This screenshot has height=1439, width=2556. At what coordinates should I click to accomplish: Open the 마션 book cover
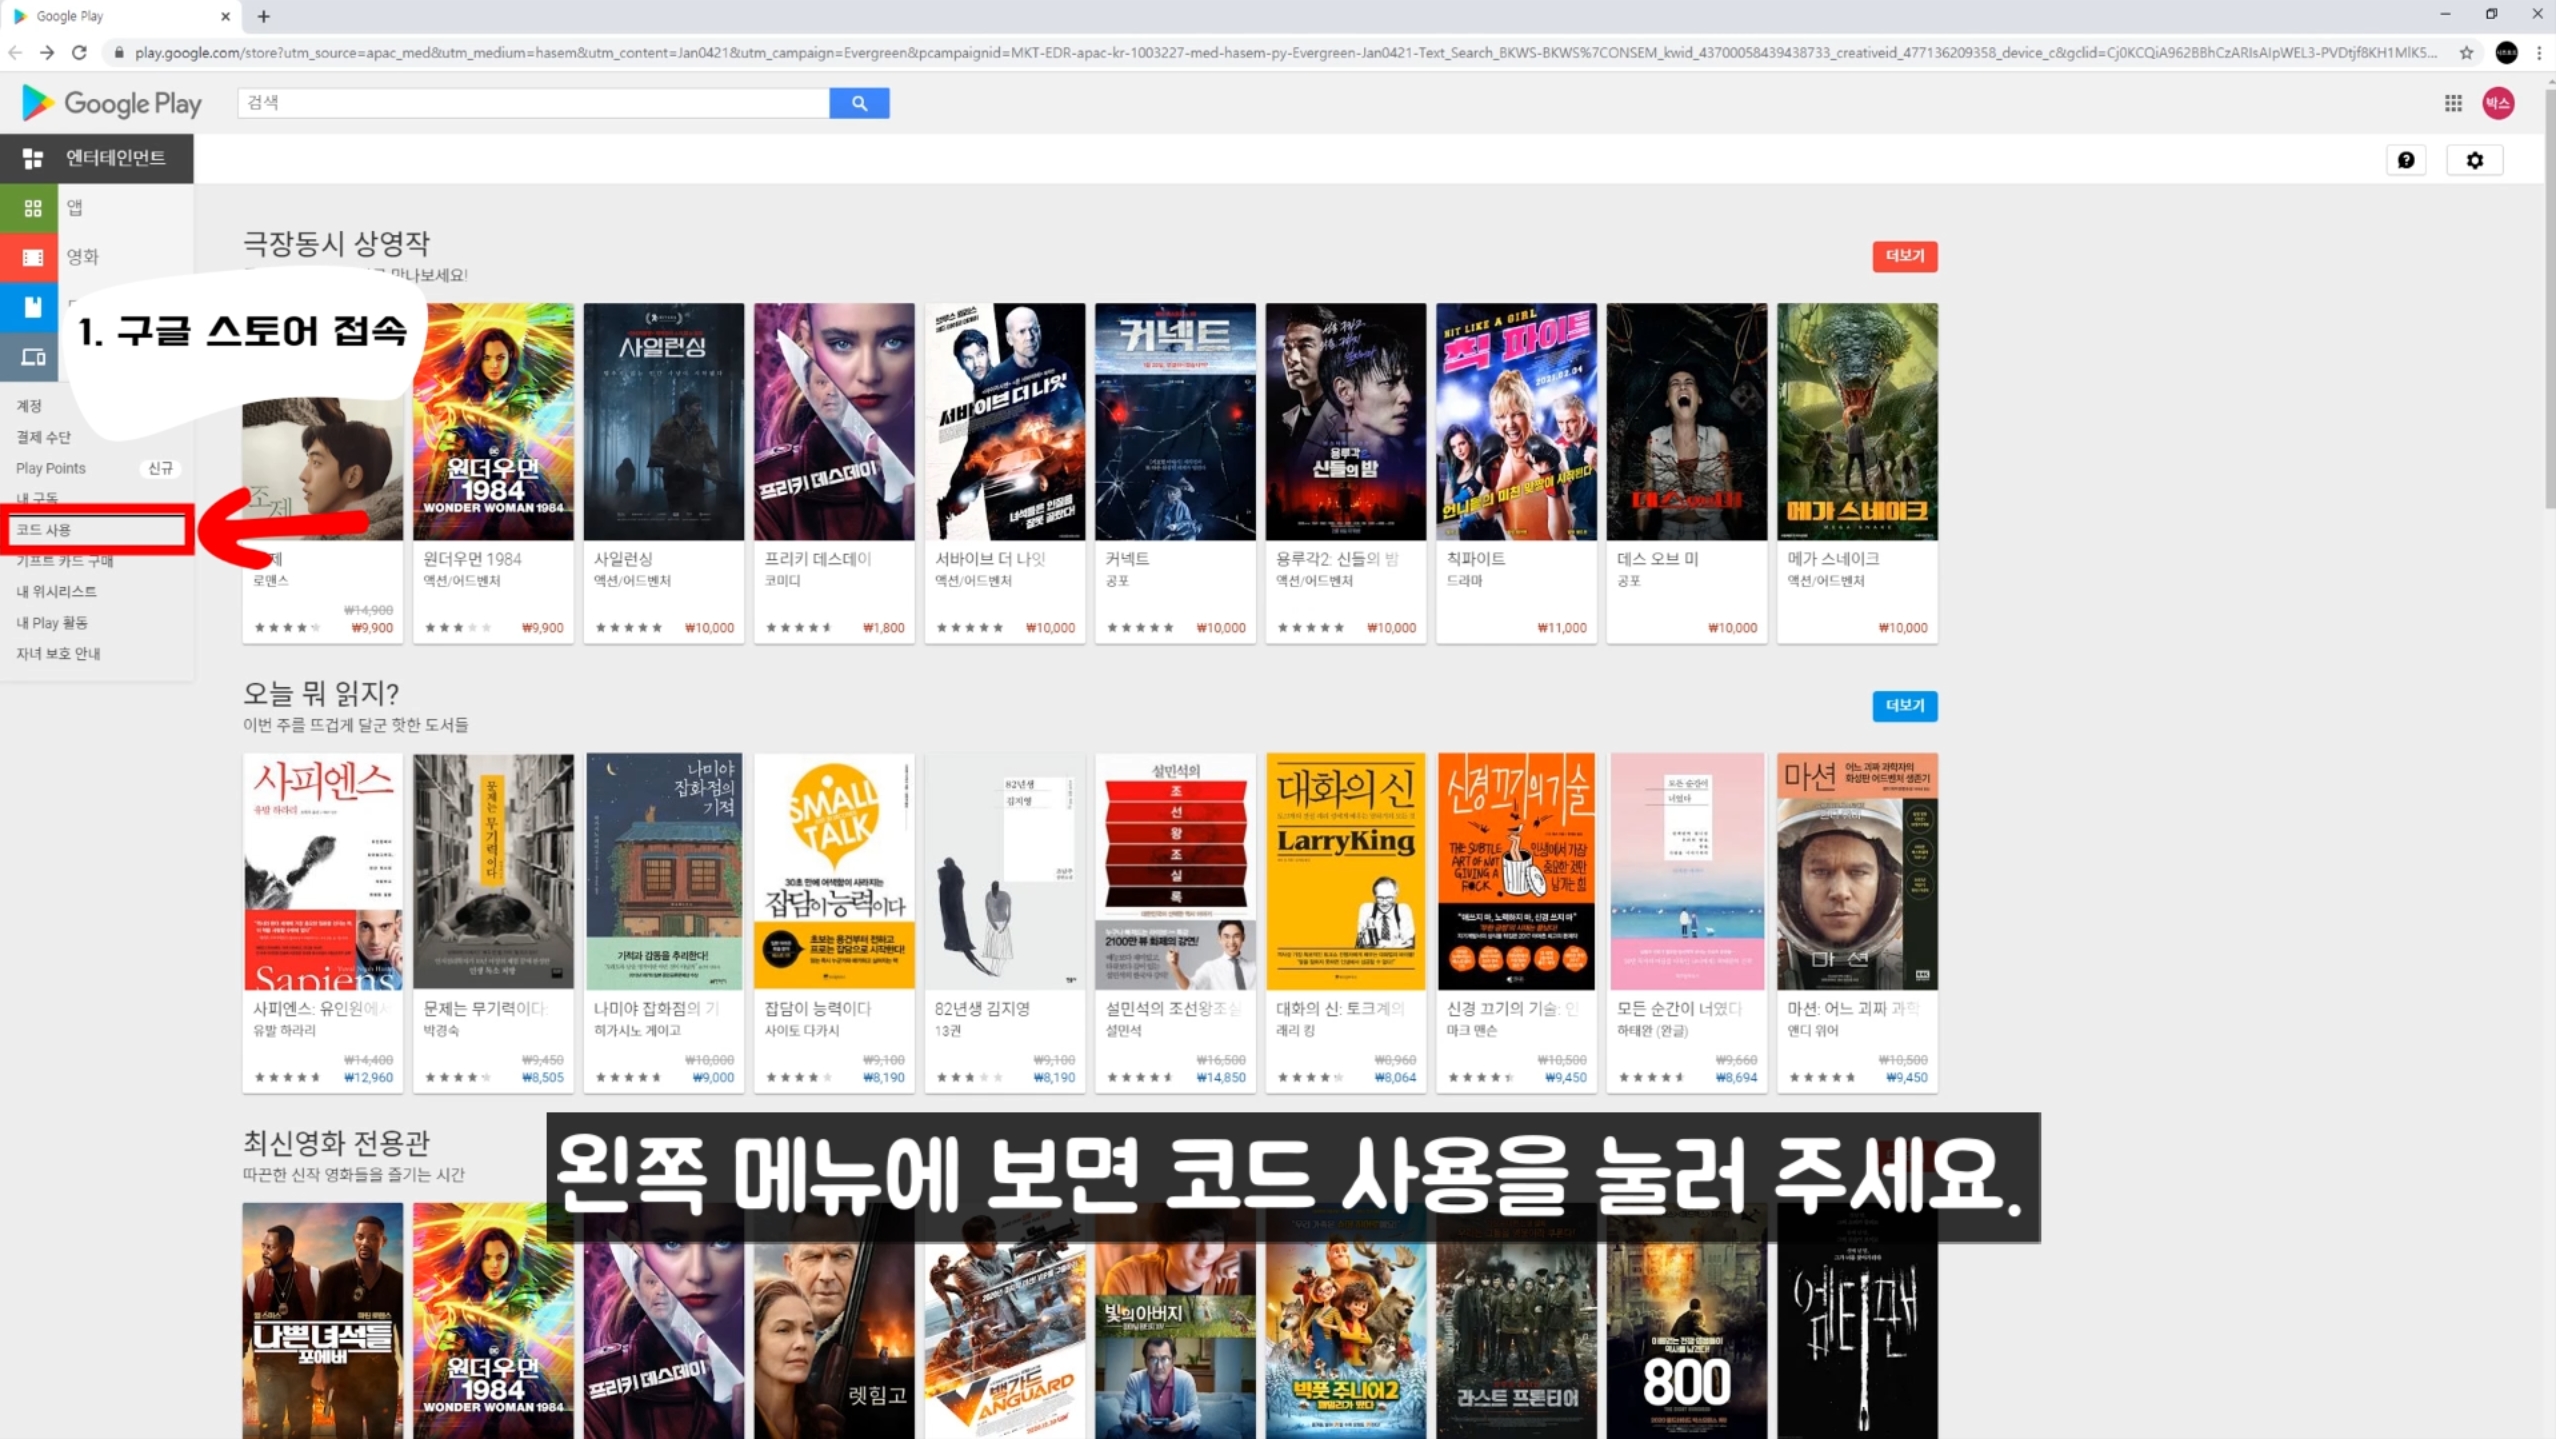click(x=1858, y=872)
